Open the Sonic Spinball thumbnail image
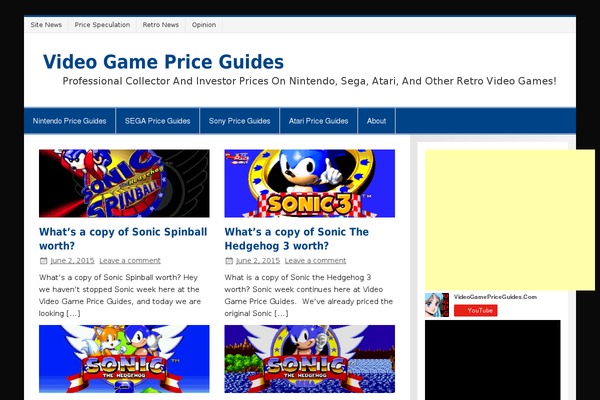The width and height of the screenshot is (600, 400). click(x=124, y=183)
